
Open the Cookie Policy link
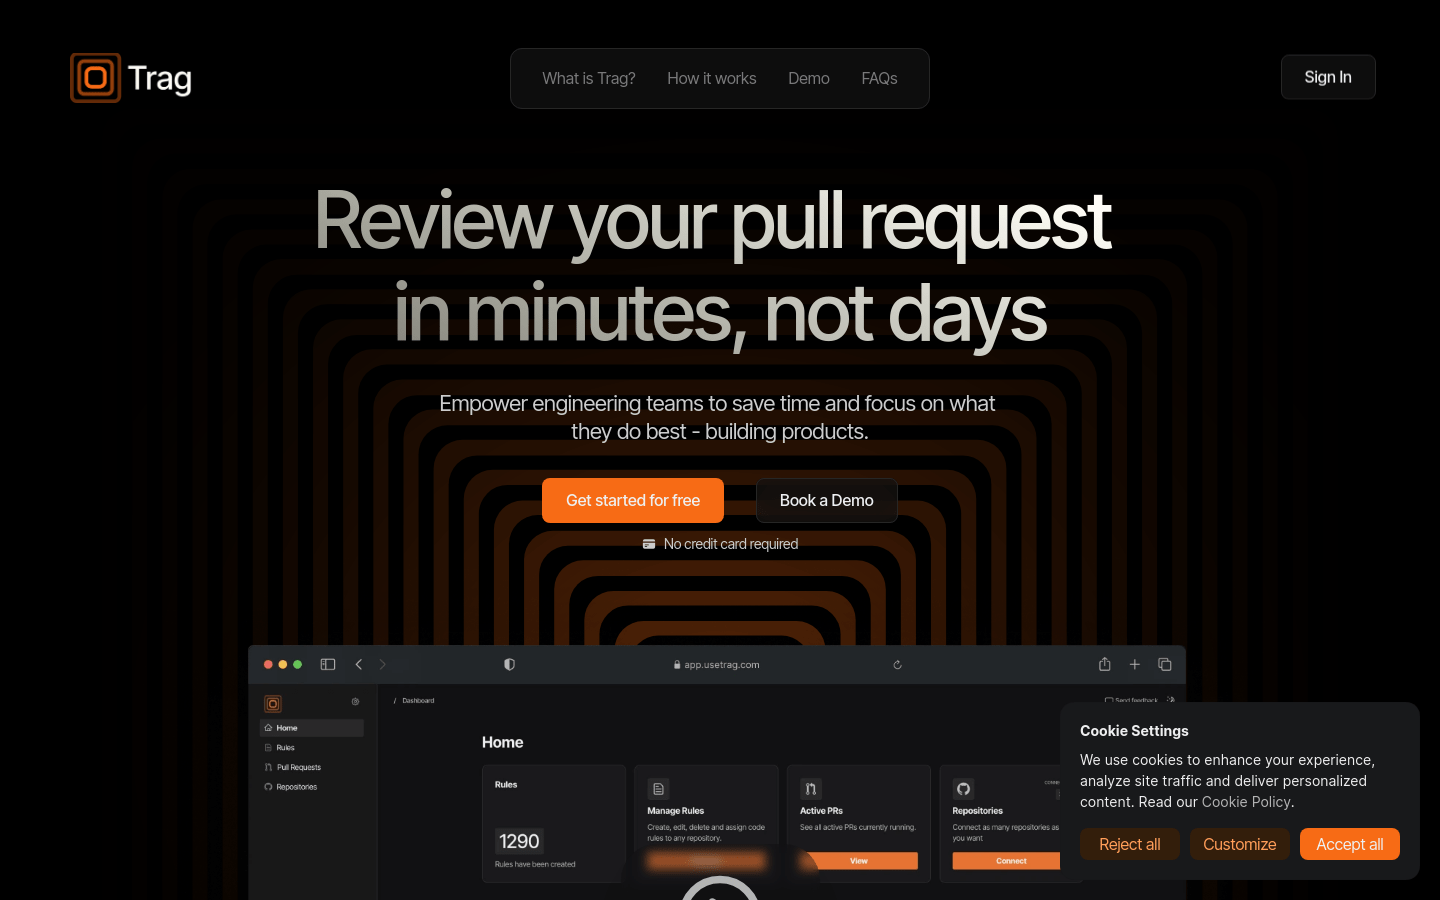point(1246,802)
